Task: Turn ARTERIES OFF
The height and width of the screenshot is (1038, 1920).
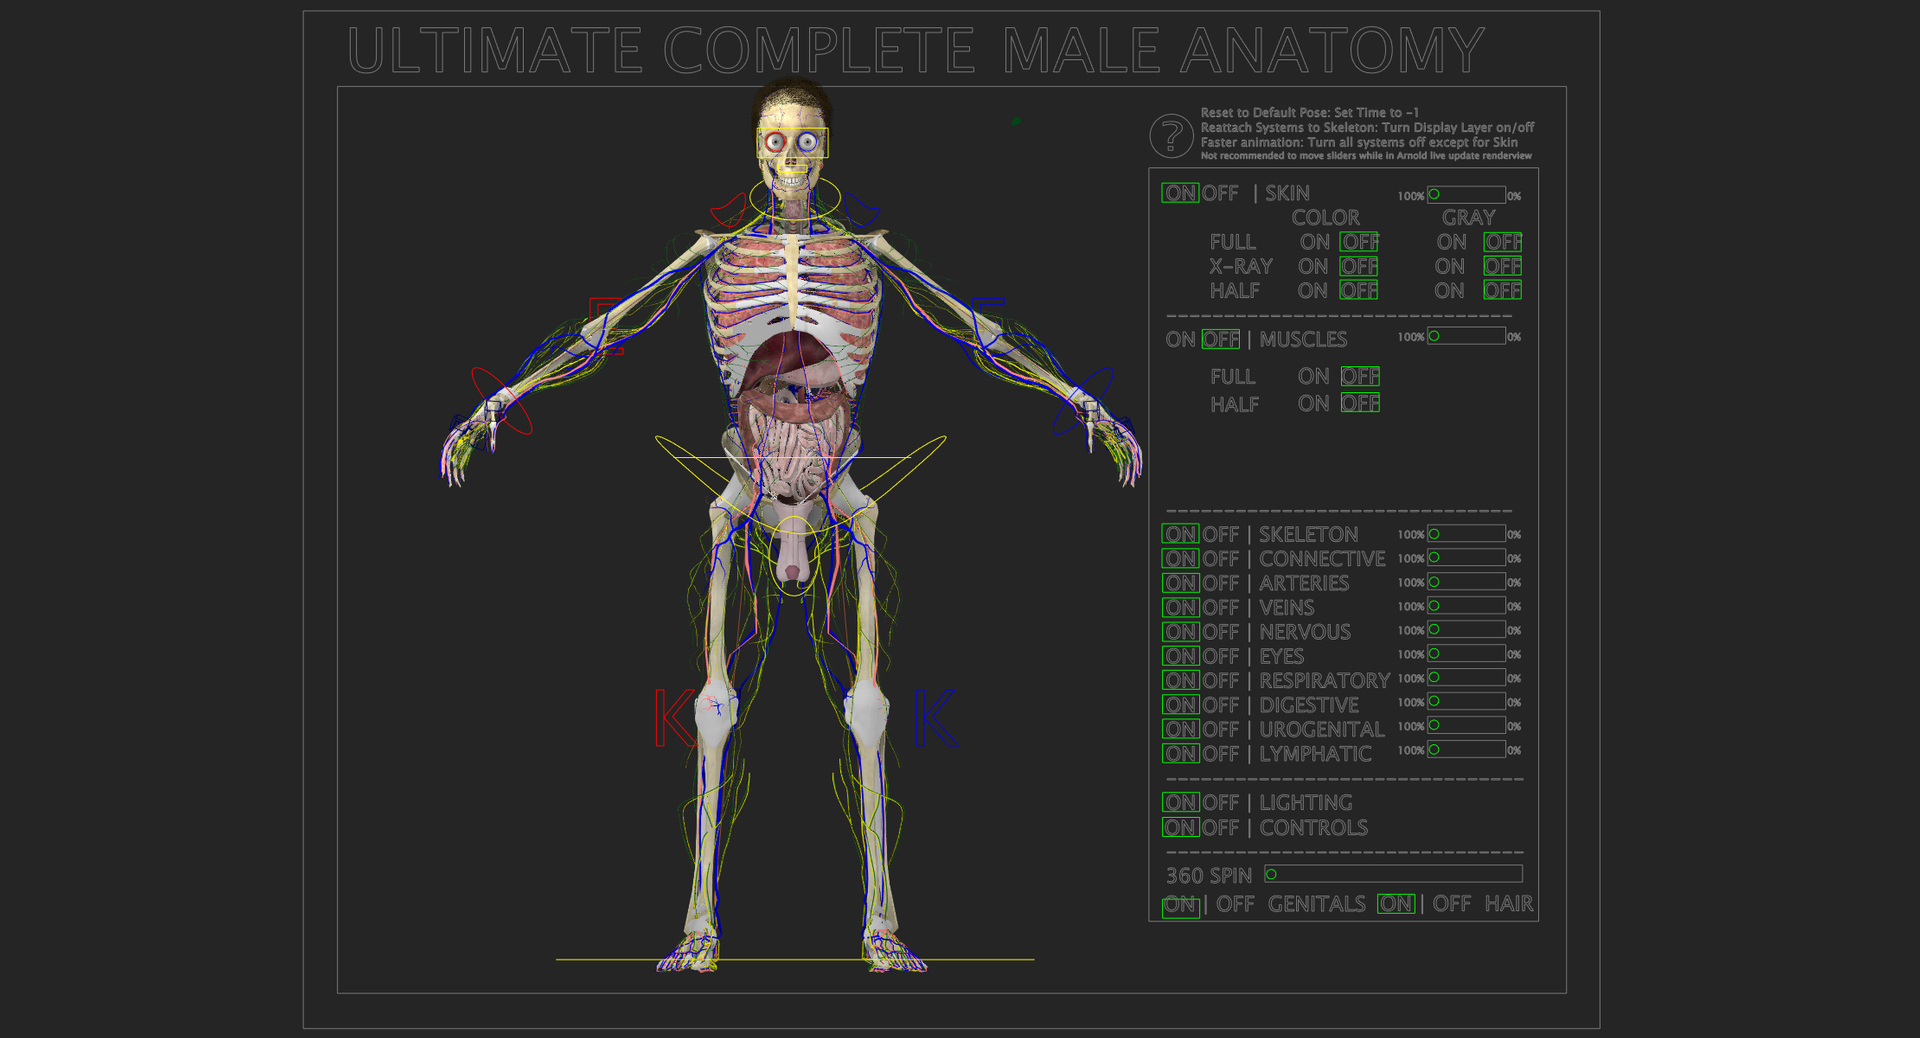Action: tap(1220, 583)
